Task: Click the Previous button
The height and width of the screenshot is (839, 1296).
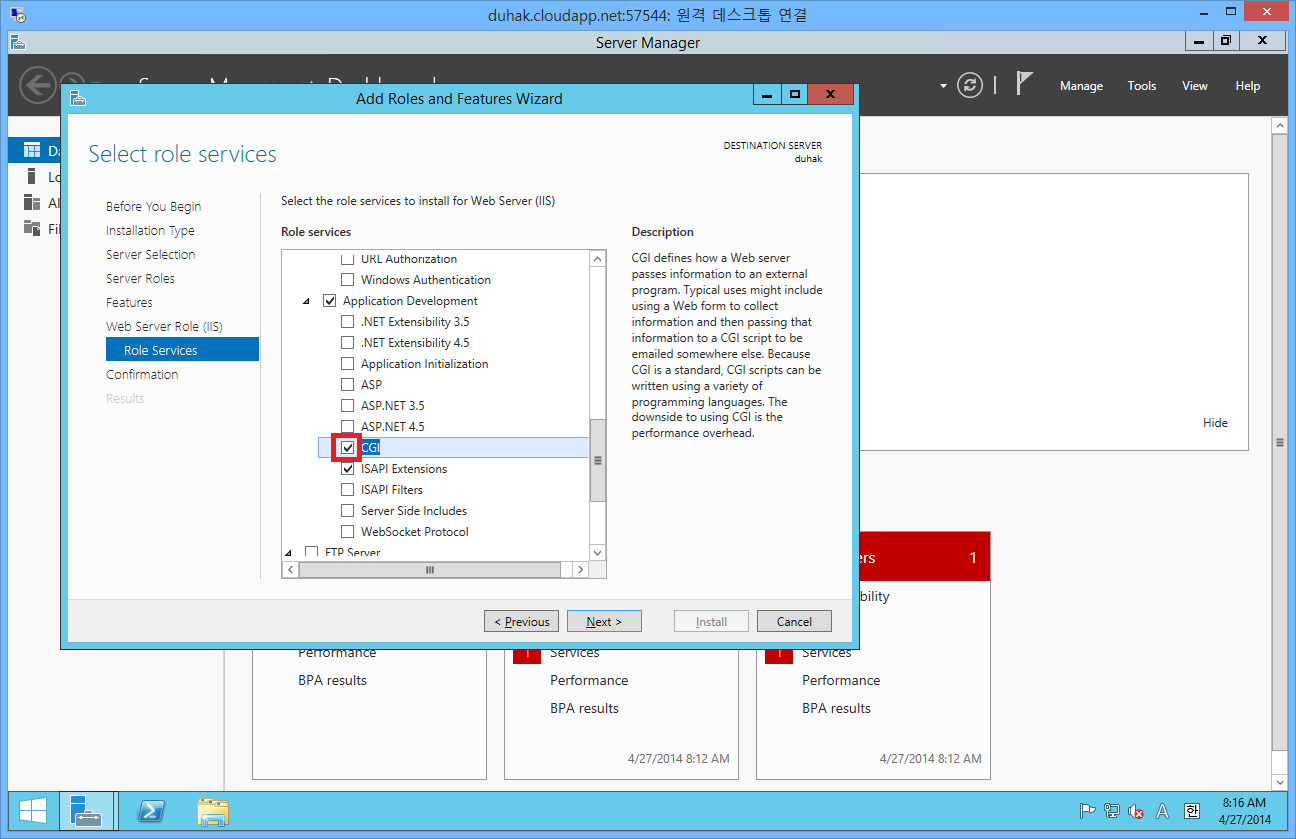Action: pyautogui.click(x=521, y=621)
